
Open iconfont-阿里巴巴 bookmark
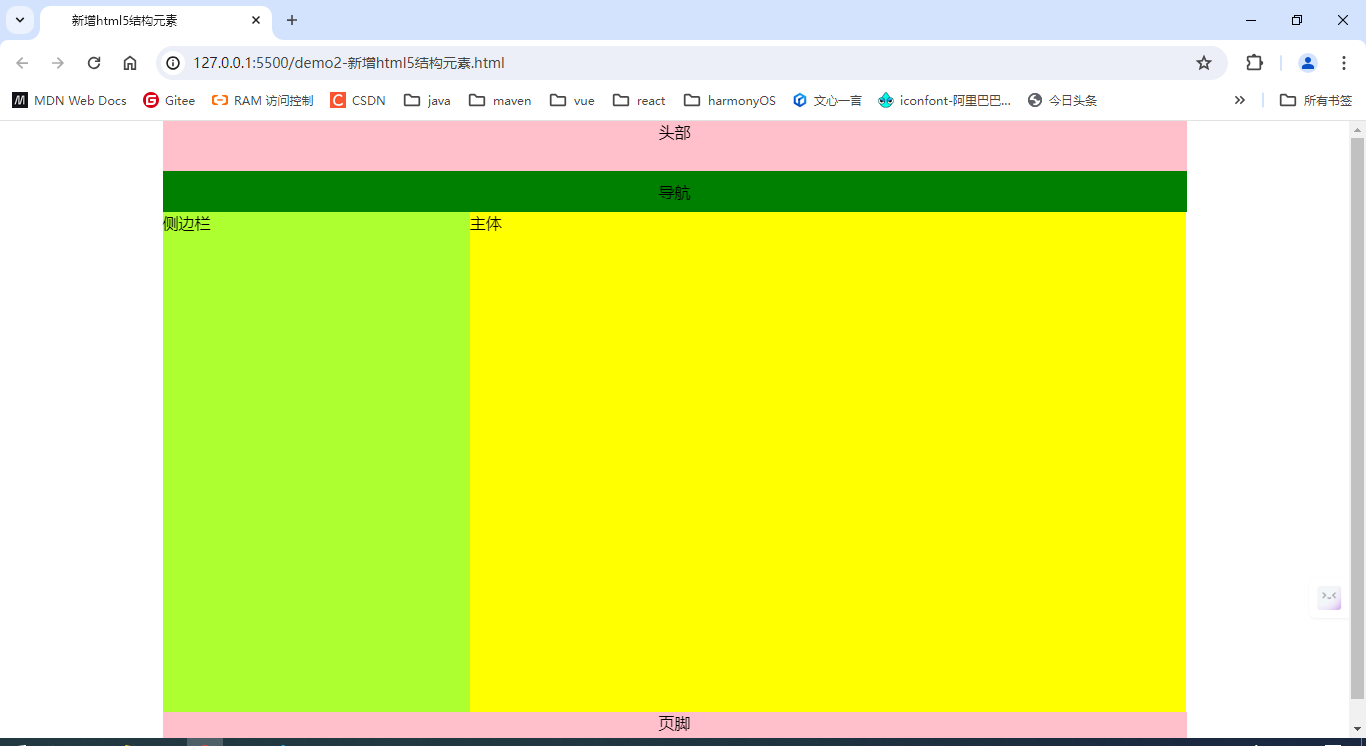tap(945, 100)
